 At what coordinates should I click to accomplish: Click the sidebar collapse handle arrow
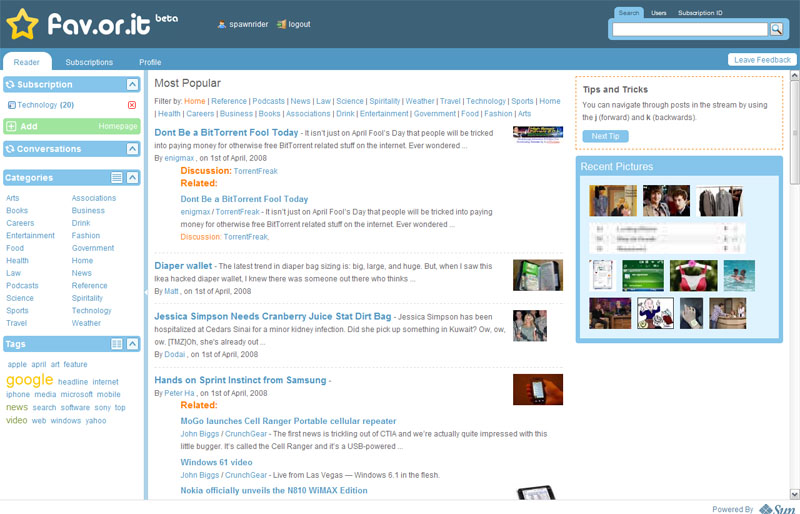(x=146, y=292)
